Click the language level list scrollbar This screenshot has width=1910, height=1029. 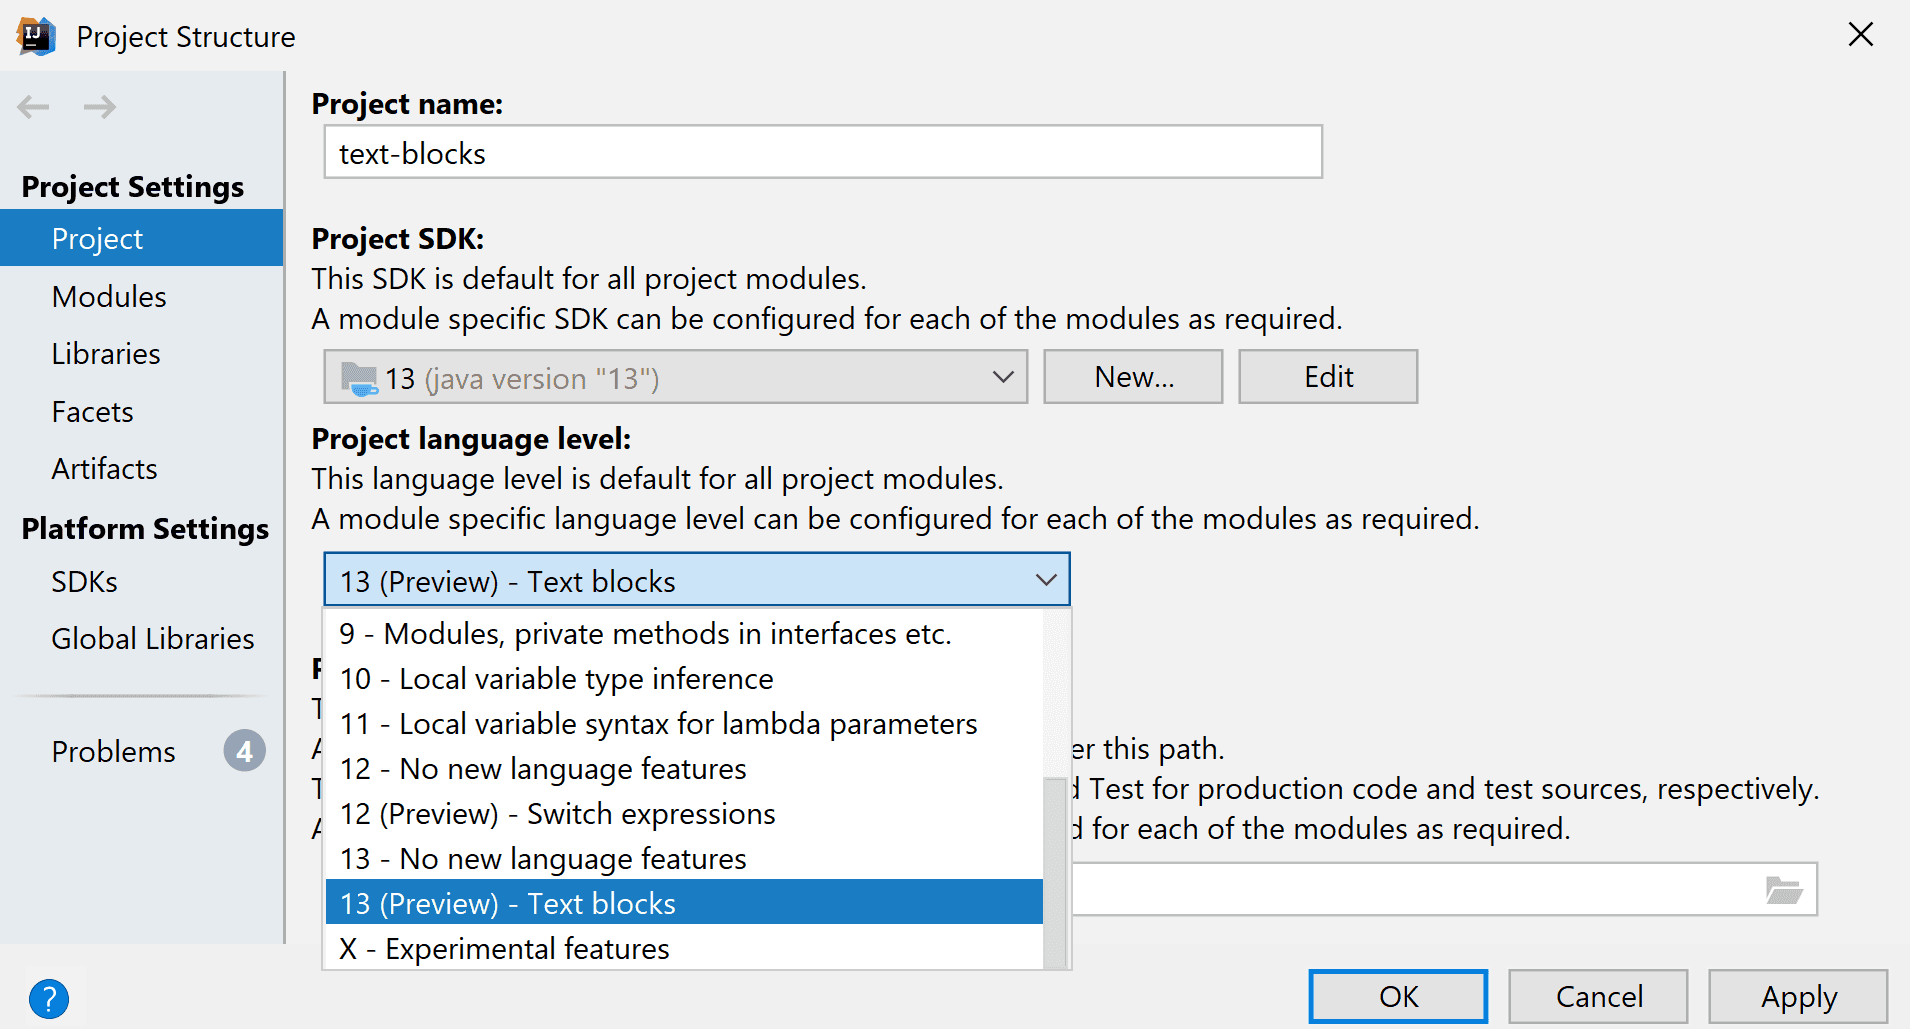click(x=1054, y=870)
